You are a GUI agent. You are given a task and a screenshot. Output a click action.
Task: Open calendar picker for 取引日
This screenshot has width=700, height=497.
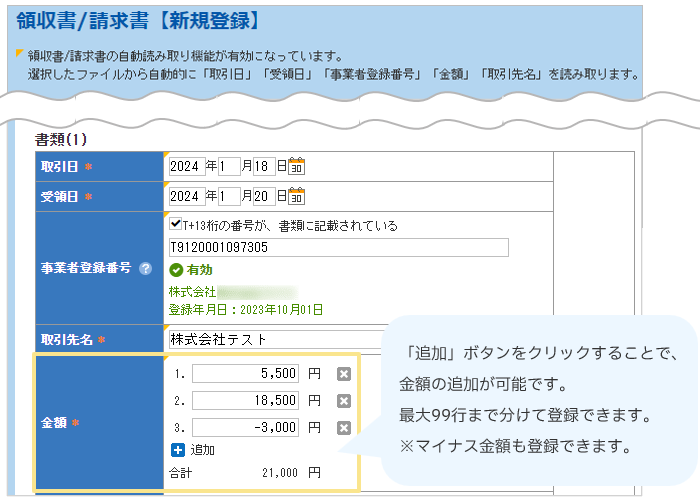296,167
